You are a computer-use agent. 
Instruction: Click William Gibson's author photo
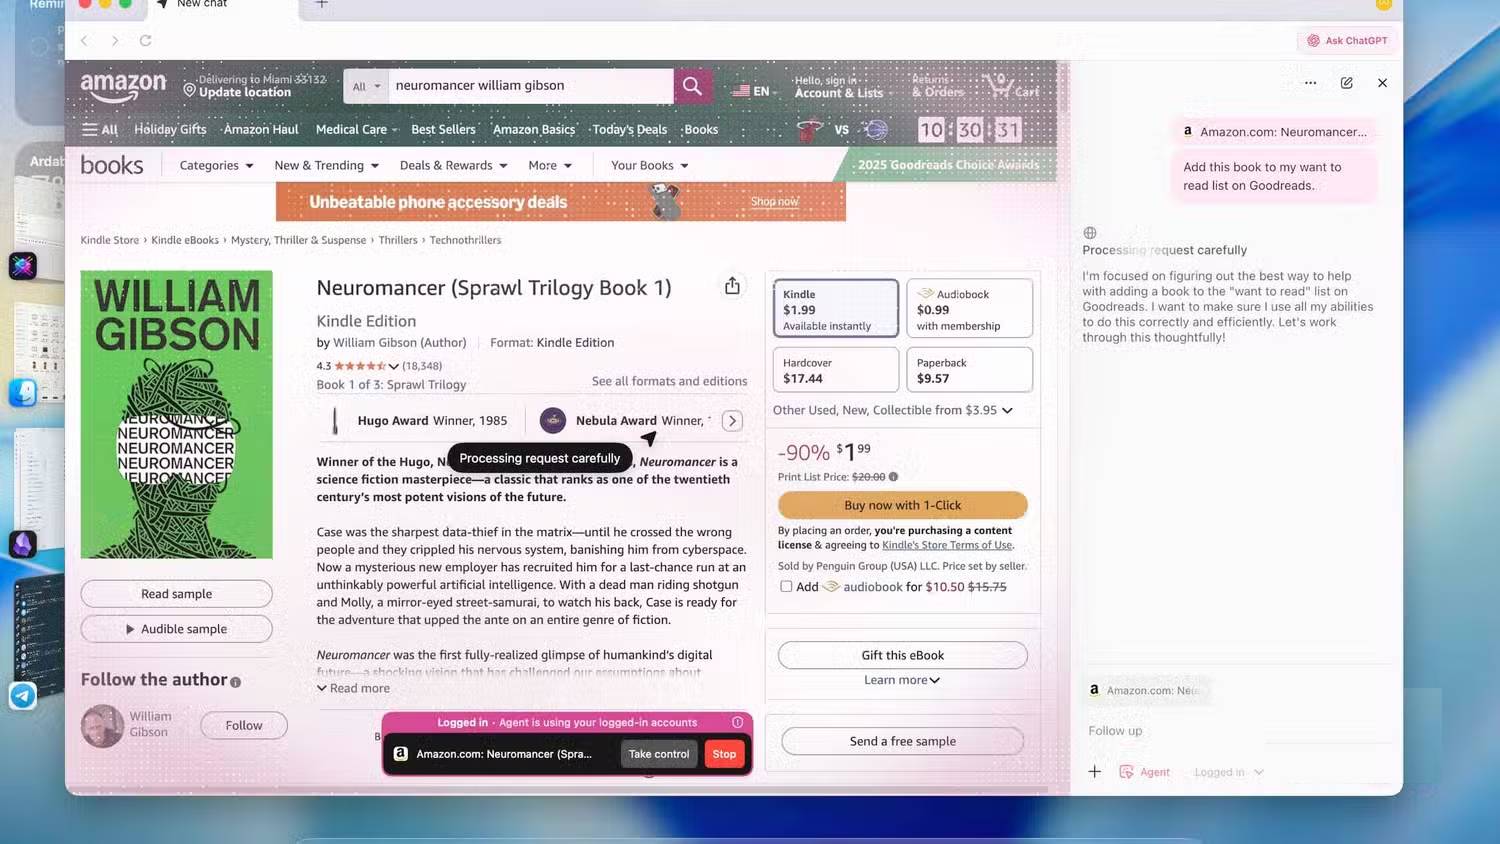coord(102,726)
